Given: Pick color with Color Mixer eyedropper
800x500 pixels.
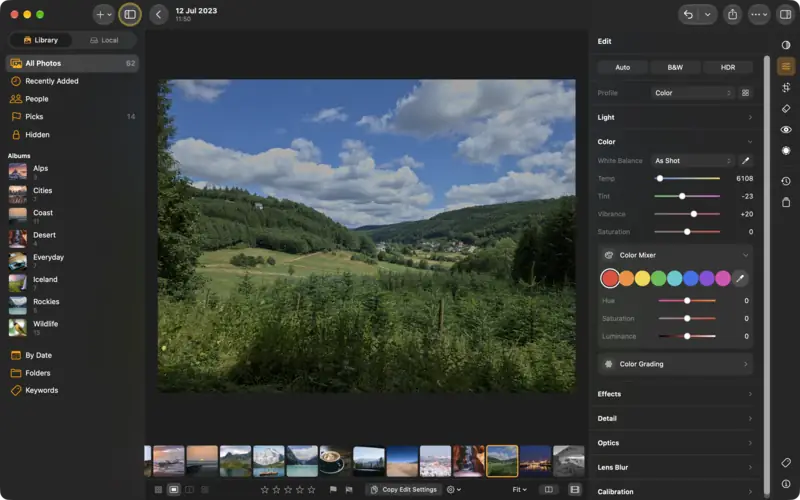Looking at the screenshot, I should click(x=740, y=278).
